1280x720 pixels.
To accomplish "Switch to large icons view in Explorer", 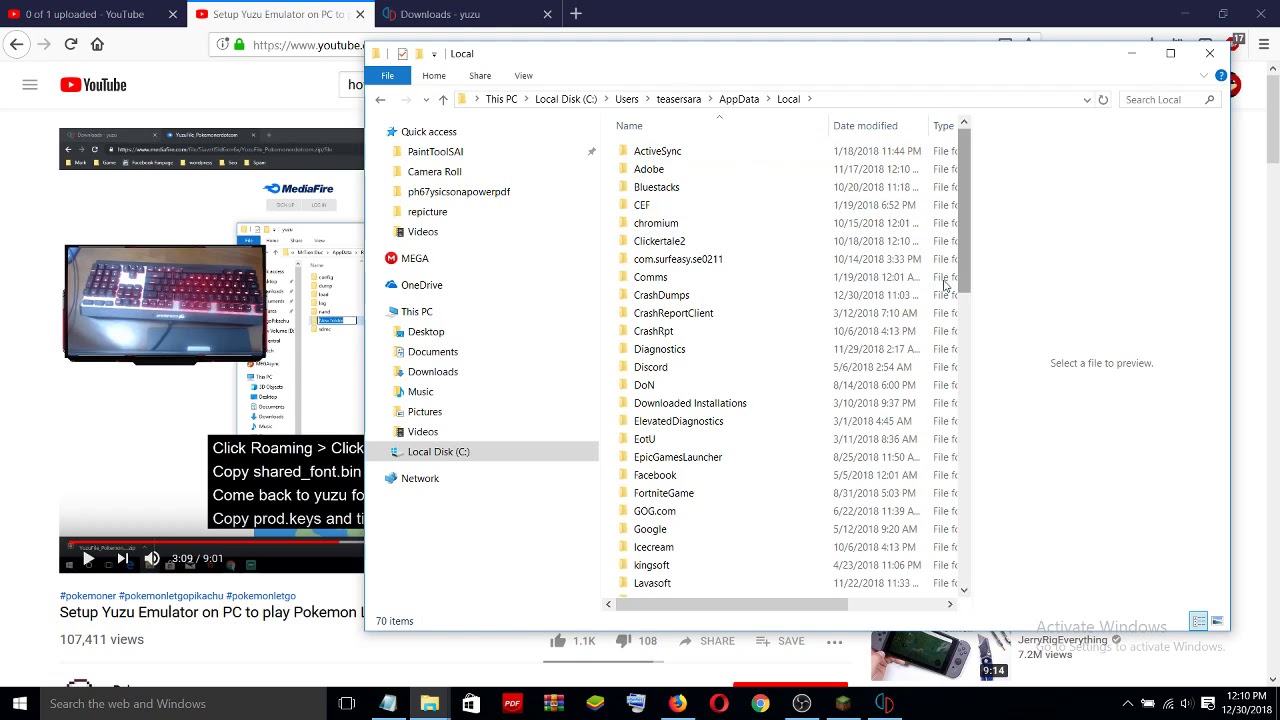I will tap(1217, 621).
